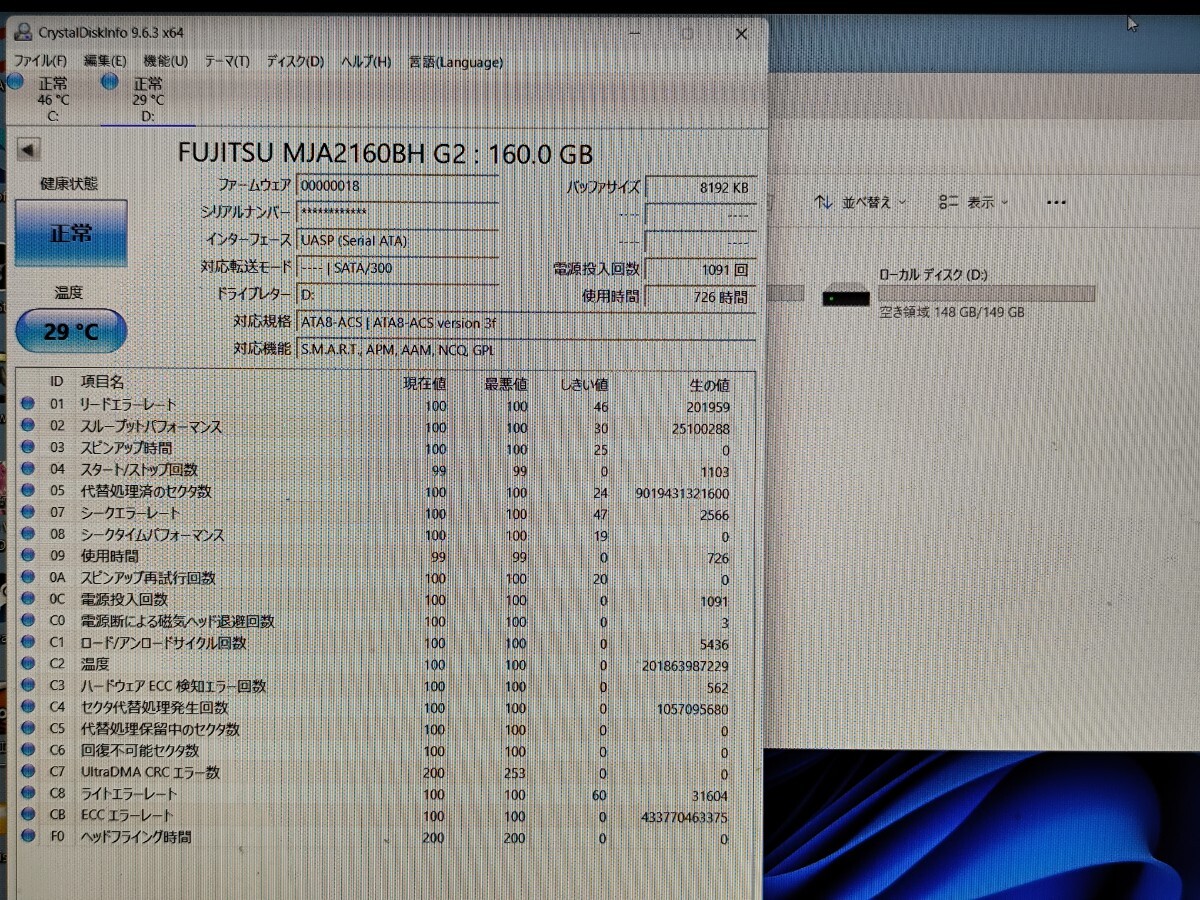The height and width of the screenshot is (900, 1200).
Task: Close the CrystalDiskInfo window
Action: coord(741,34)
